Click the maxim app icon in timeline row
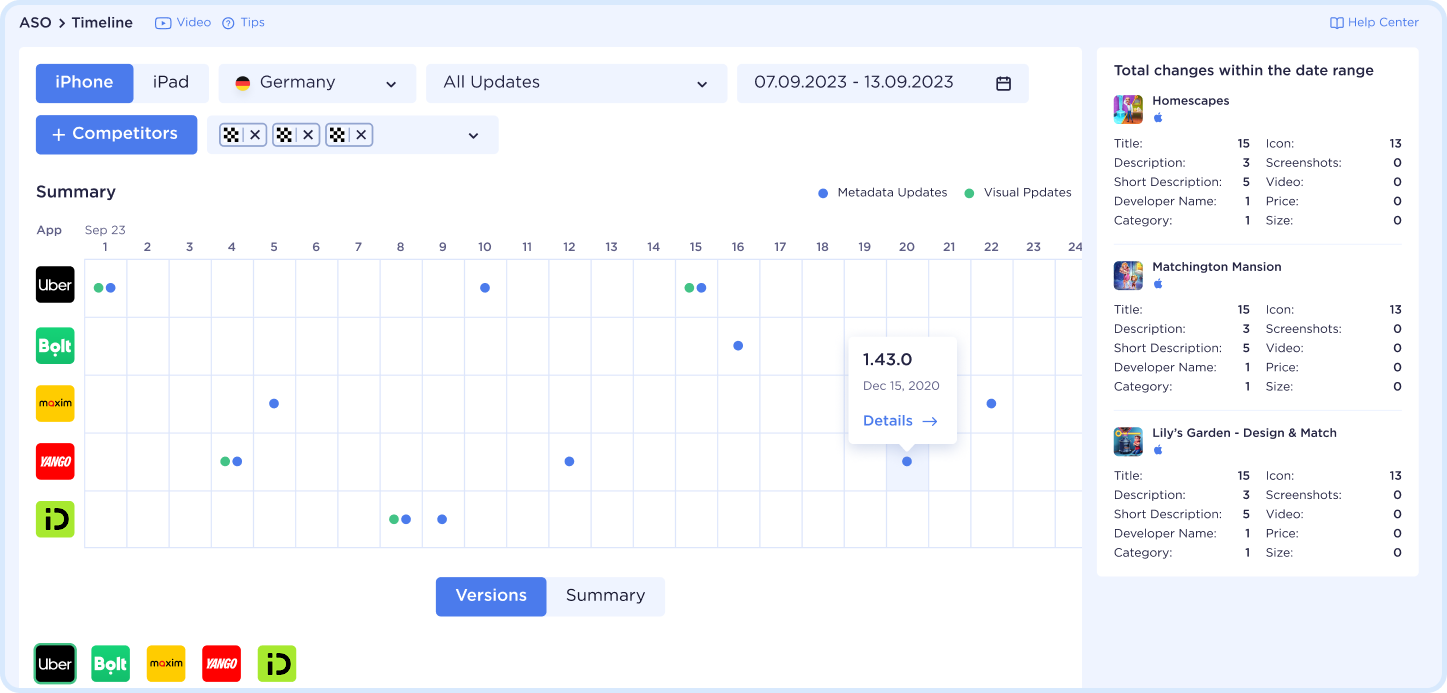This screenshot has height=693, width=1447. pos(55,404)
